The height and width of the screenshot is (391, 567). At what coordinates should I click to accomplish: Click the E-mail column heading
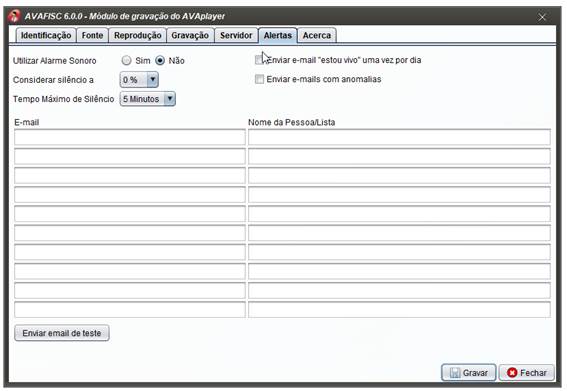(x=27, y=122)
